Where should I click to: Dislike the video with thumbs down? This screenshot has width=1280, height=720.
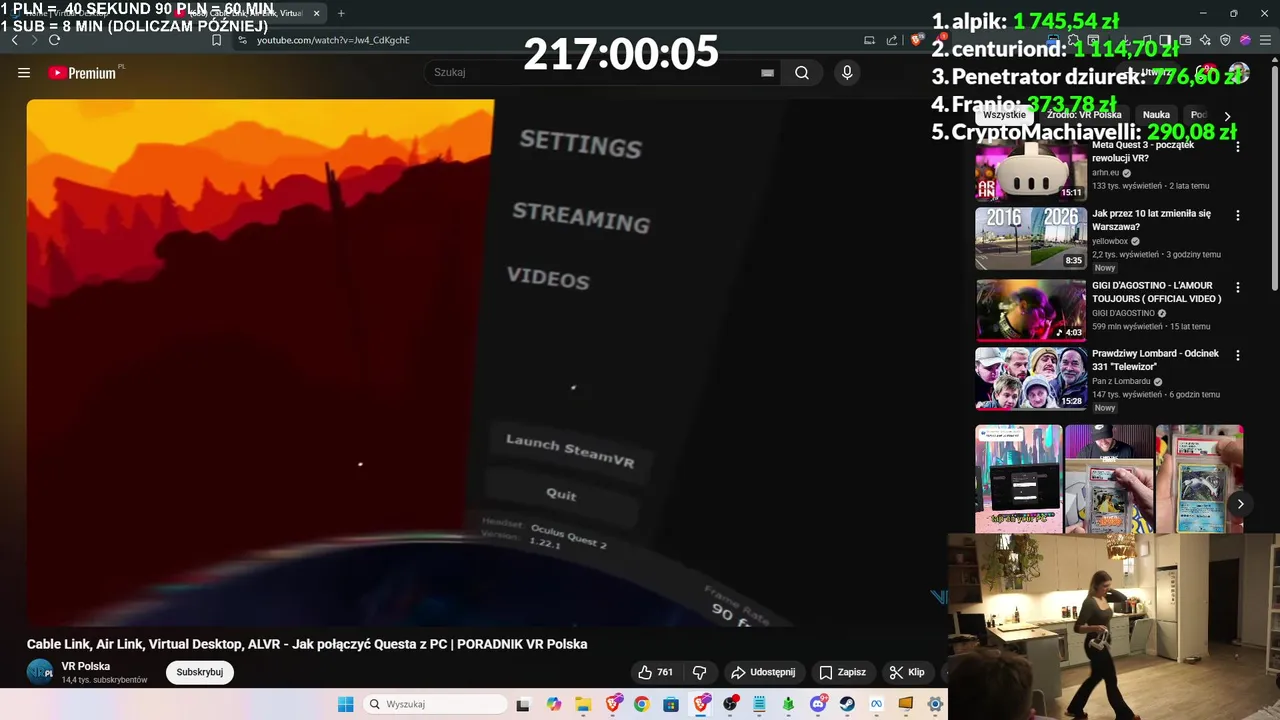coord(700,672)
